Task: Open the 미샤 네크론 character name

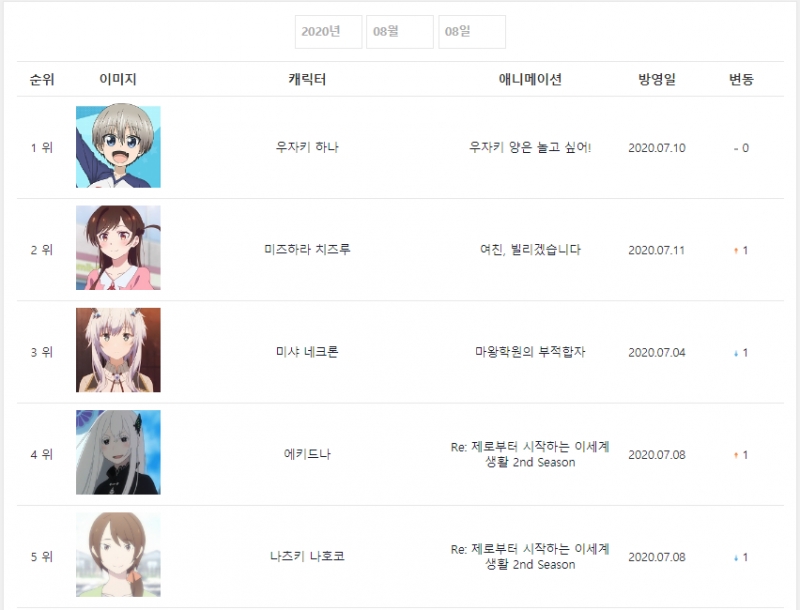Action: pyautogui.click(x=307, y=352)
